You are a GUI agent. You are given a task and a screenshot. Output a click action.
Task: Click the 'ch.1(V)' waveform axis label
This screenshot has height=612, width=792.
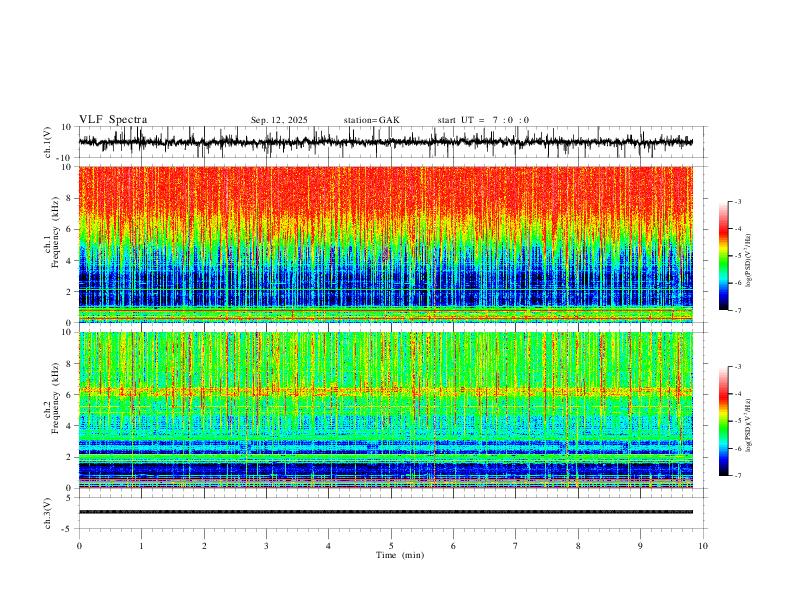(48, 142)
